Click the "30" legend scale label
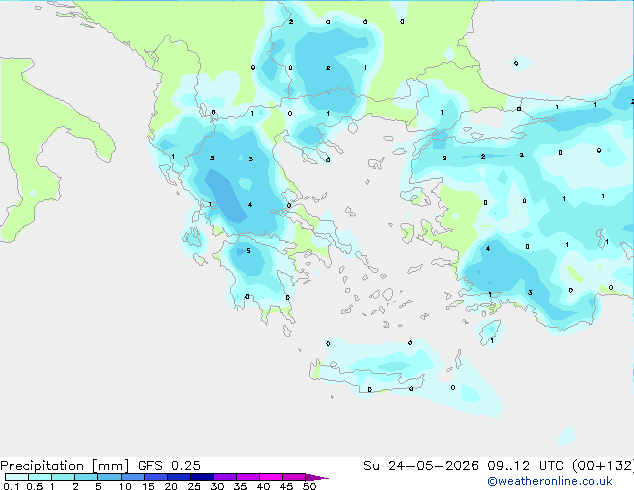 coord(217,486)
